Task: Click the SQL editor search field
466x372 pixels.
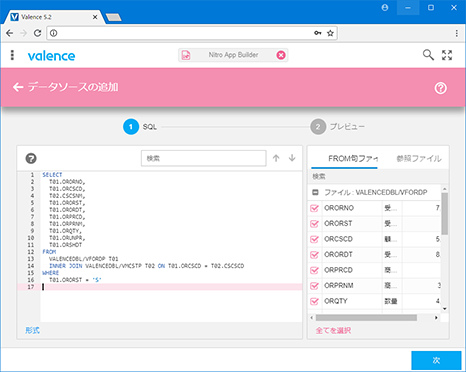Action: pos(204,158)
